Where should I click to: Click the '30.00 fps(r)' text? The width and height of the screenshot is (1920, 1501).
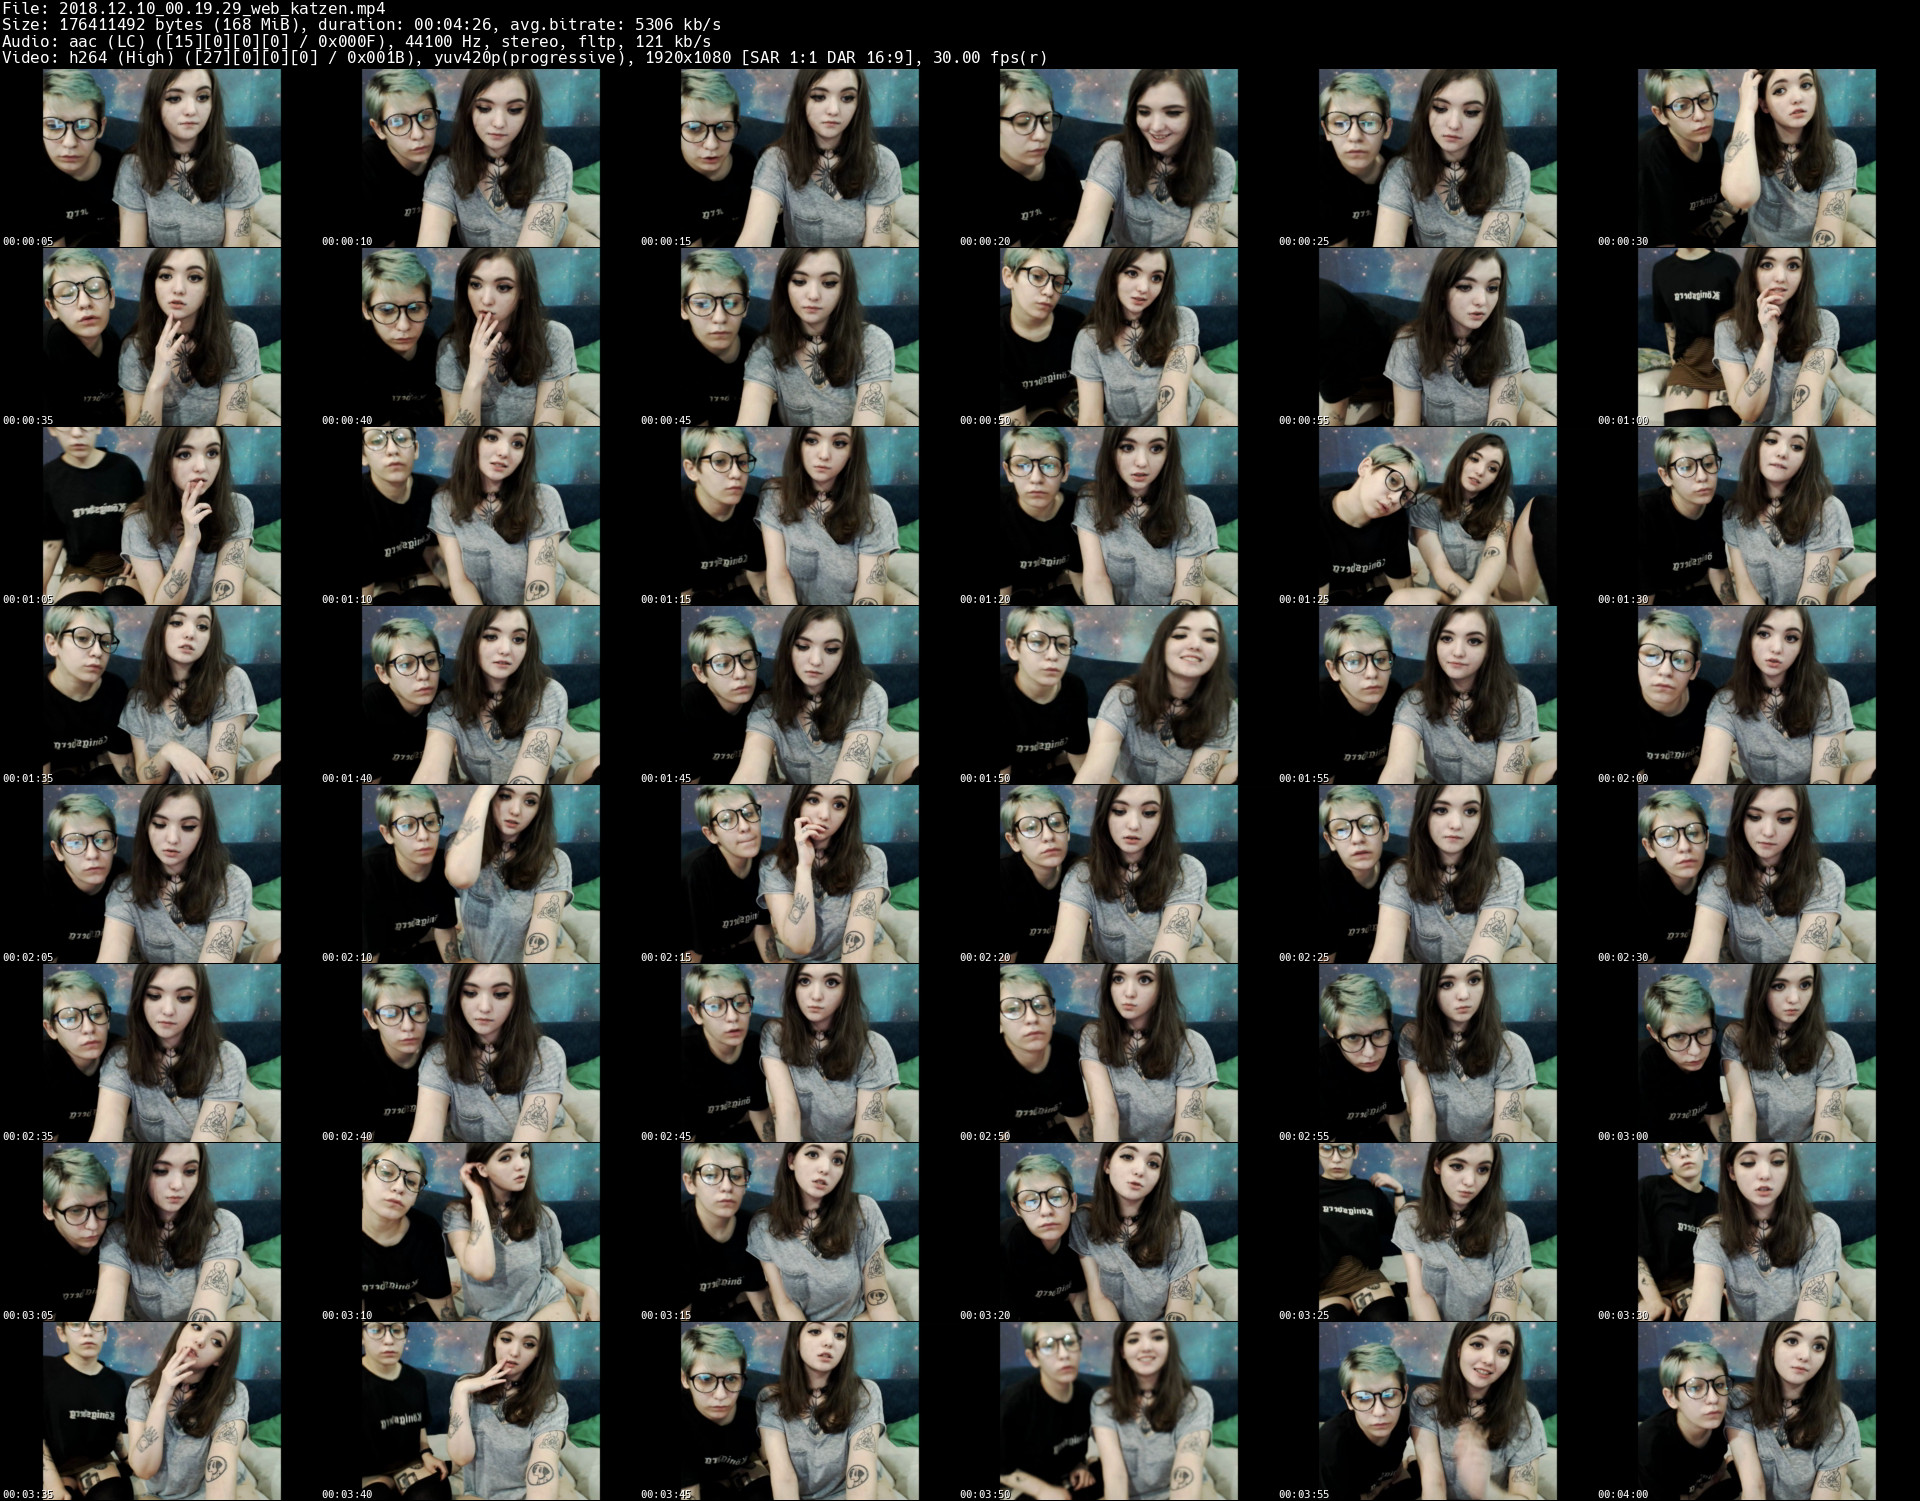tap(990, 57)
